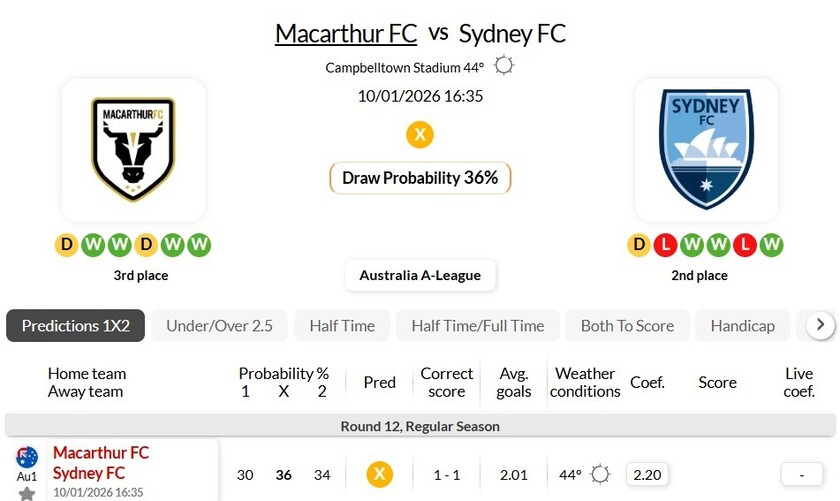Image resolution: width=840 pixels, height=501 pixels.
Task: Select the Handicap tab
Action: pos(742,326)
